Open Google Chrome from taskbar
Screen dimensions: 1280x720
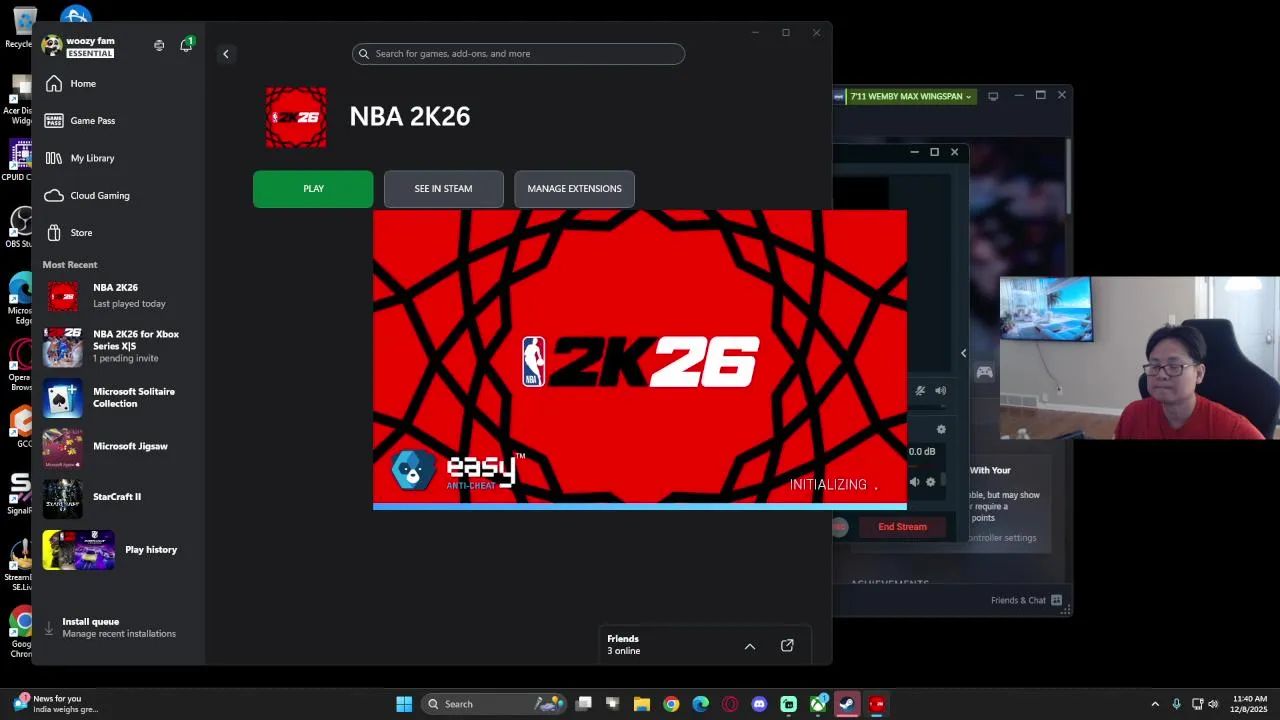pos(671,704)
